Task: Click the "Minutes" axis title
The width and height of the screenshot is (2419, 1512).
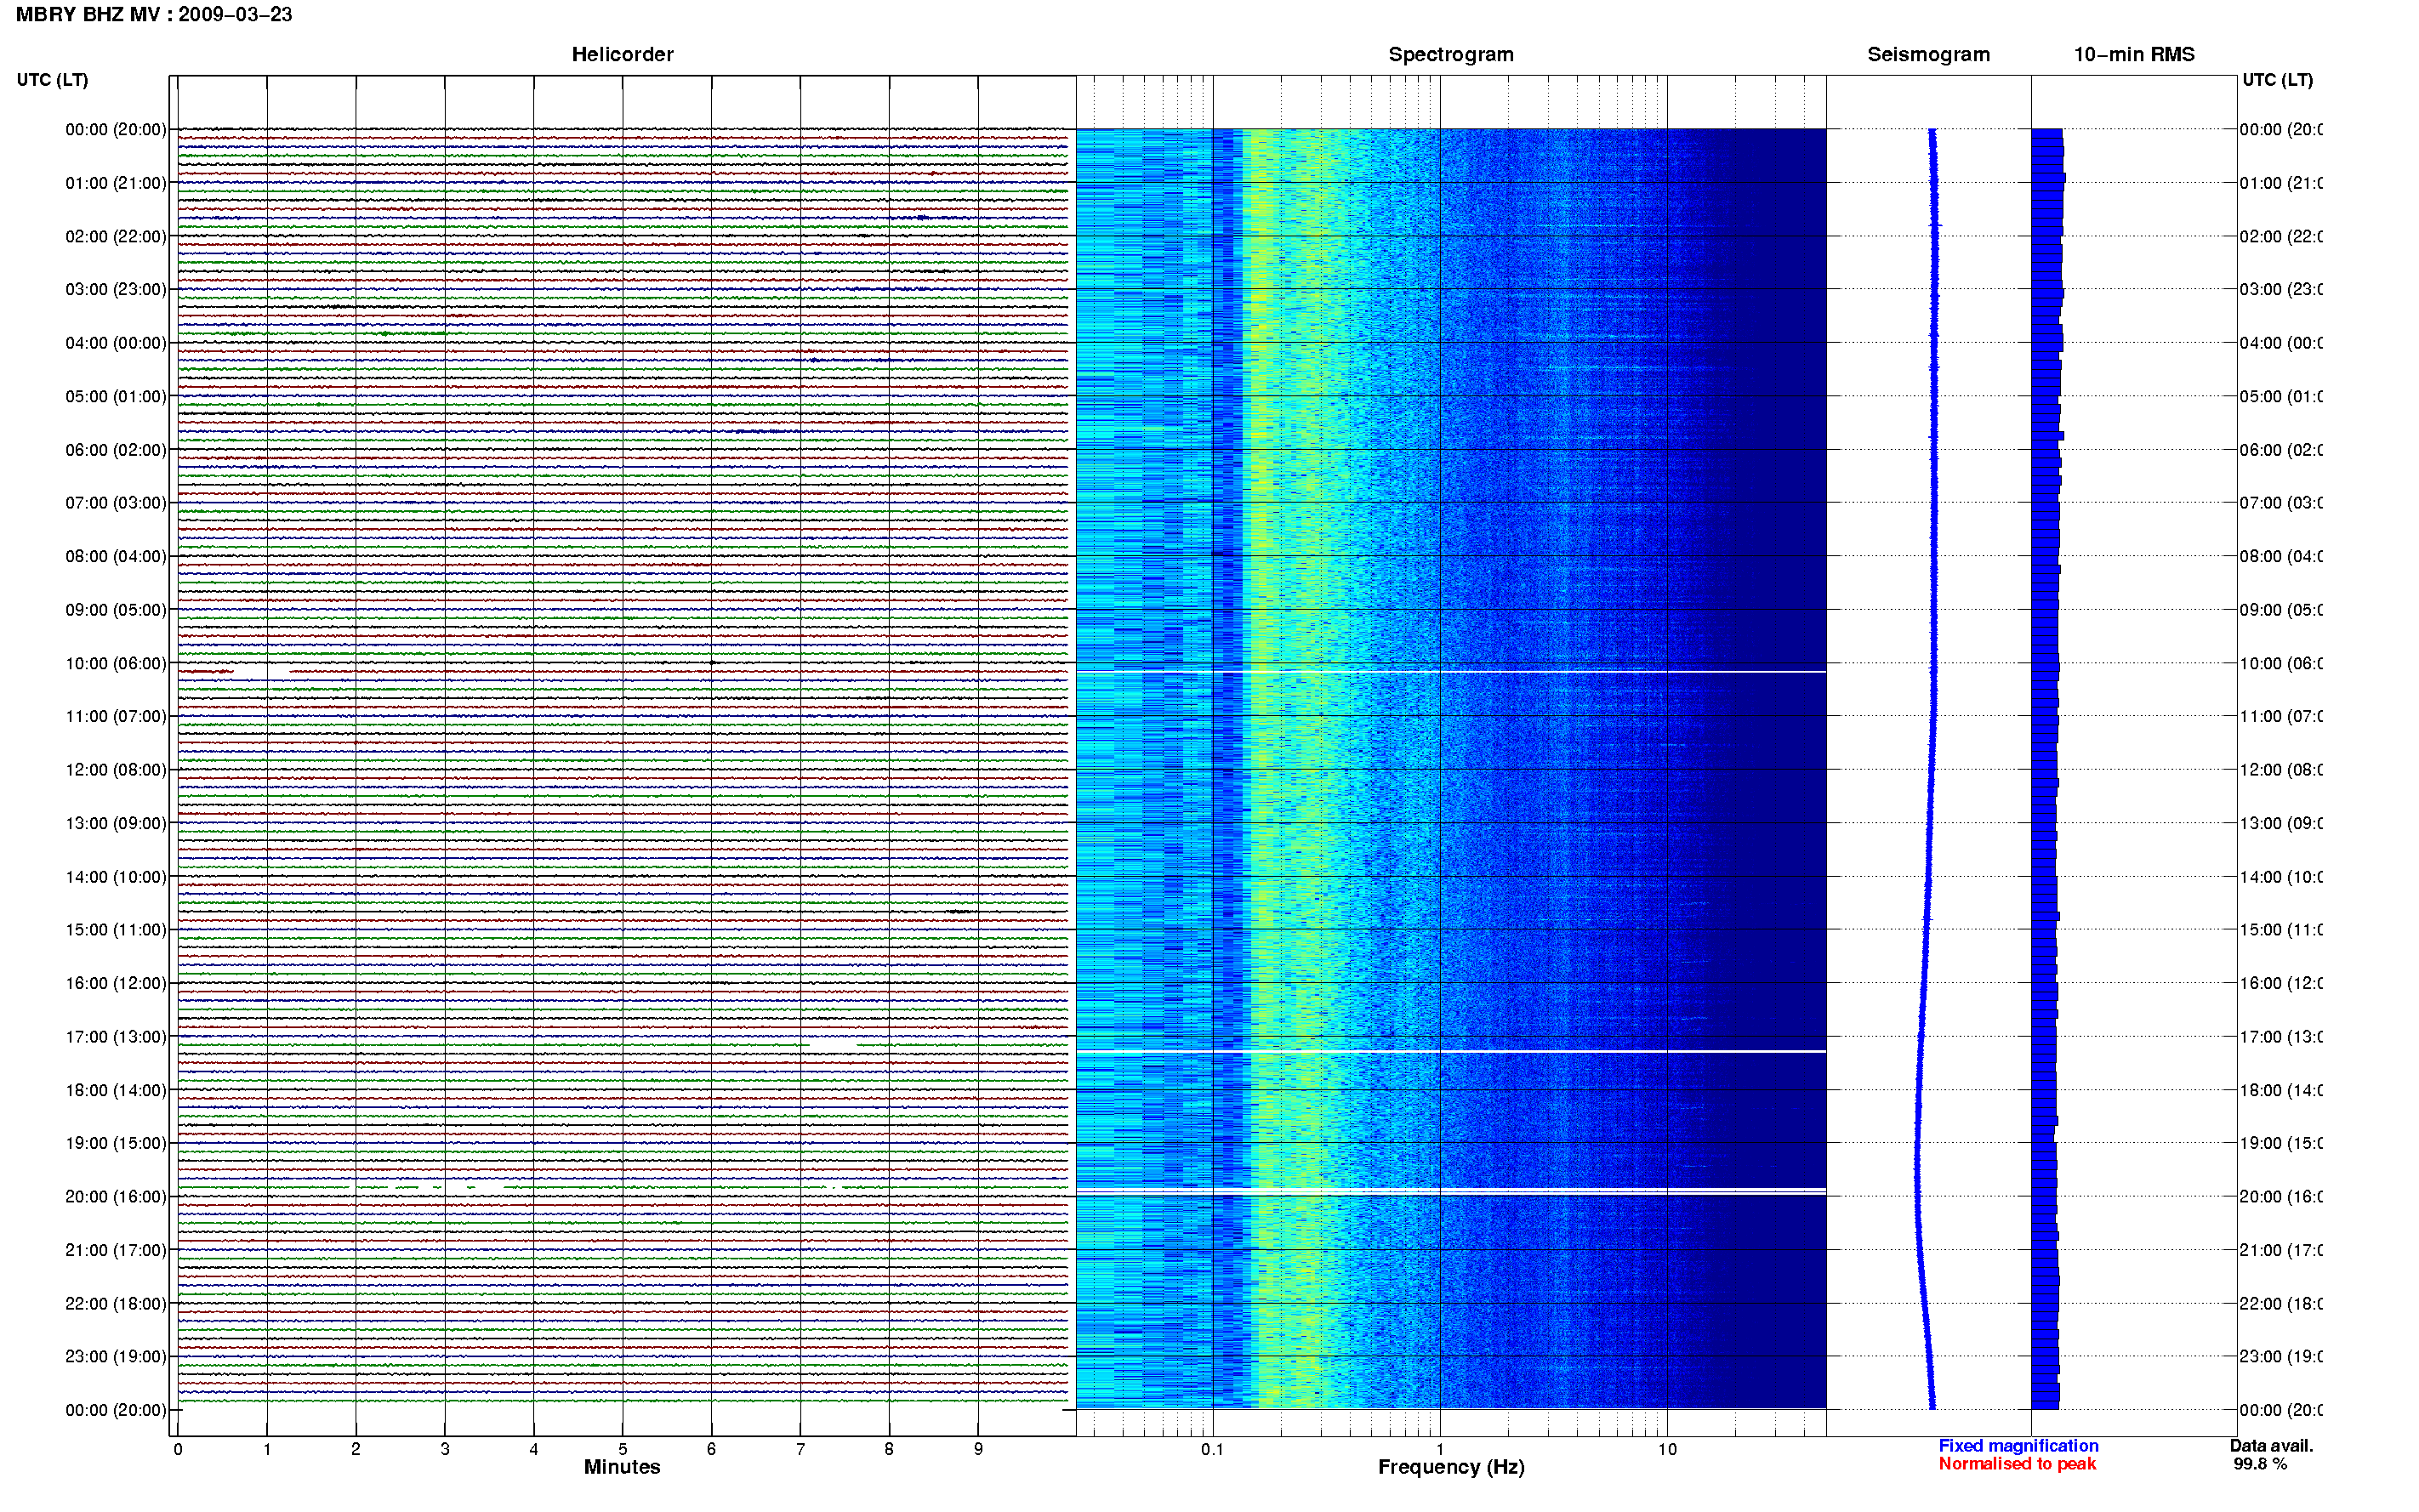Action: [622, 1467]
